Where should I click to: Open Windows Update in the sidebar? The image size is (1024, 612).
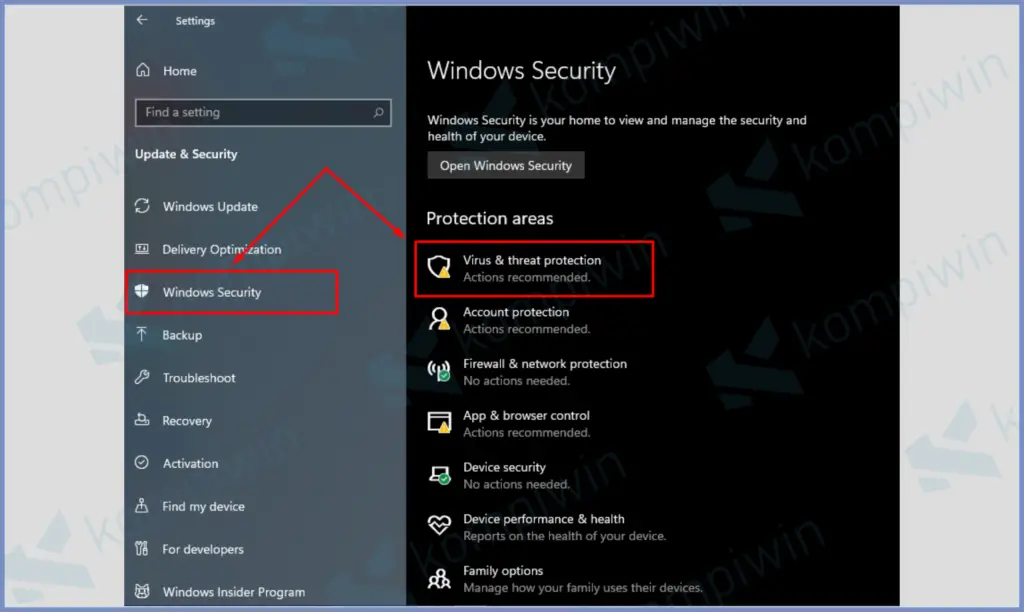(x=210, y=207)
